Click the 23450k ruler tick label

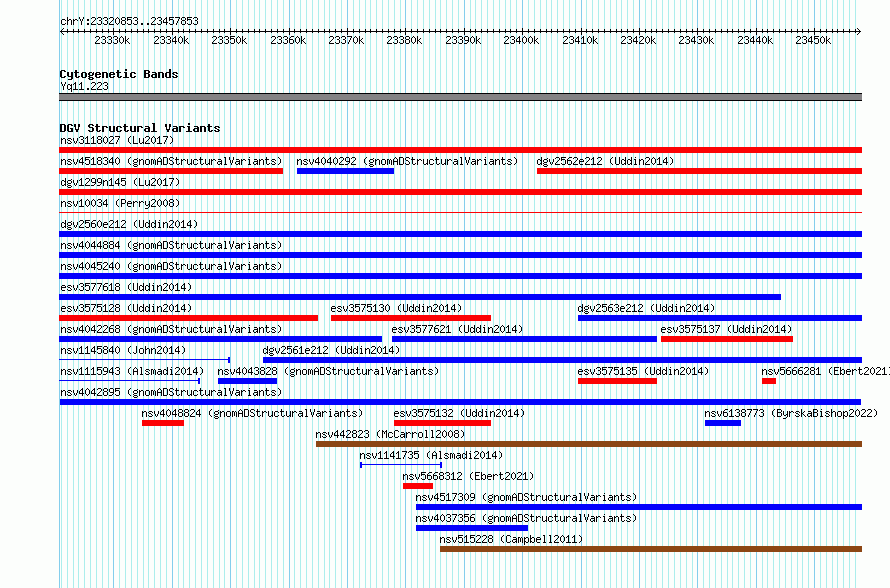813,40
